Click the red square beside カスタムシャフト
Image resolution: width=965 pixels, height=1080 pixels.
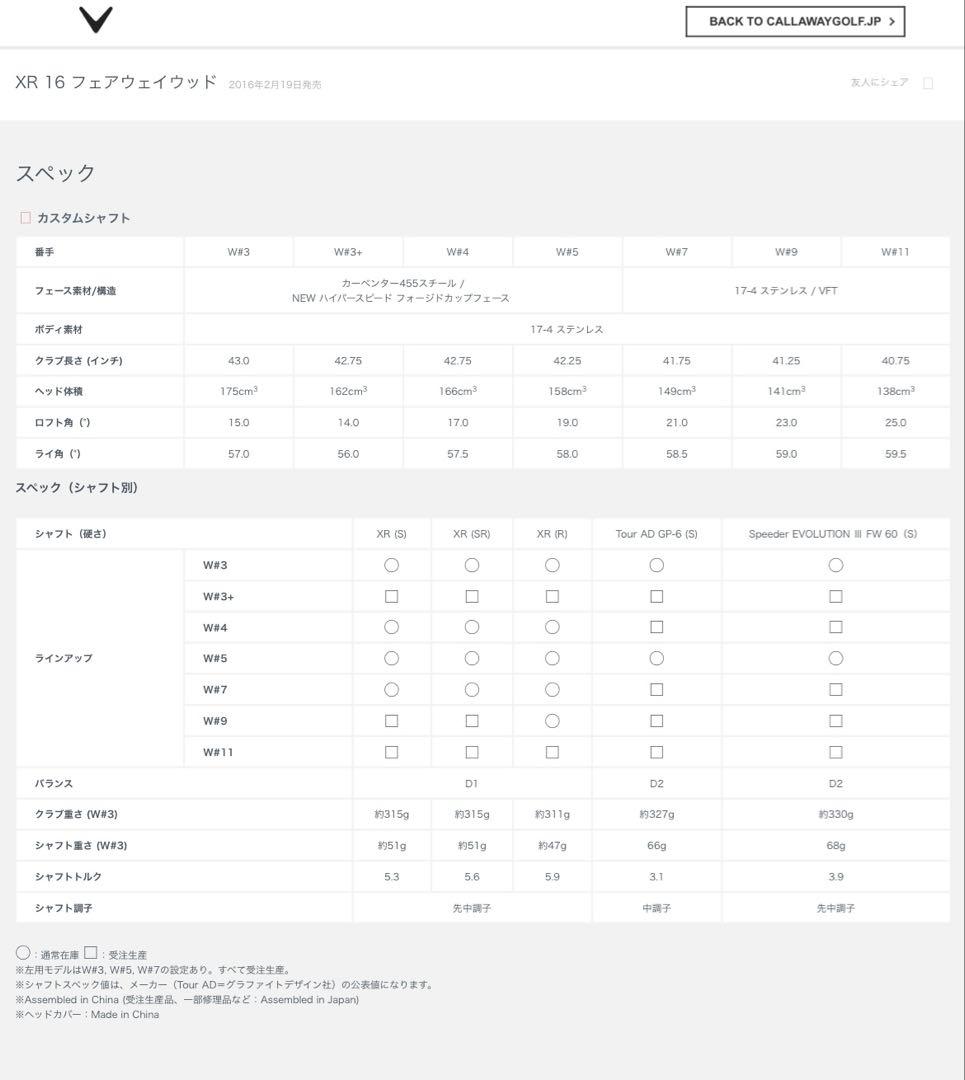click(25, 217)
